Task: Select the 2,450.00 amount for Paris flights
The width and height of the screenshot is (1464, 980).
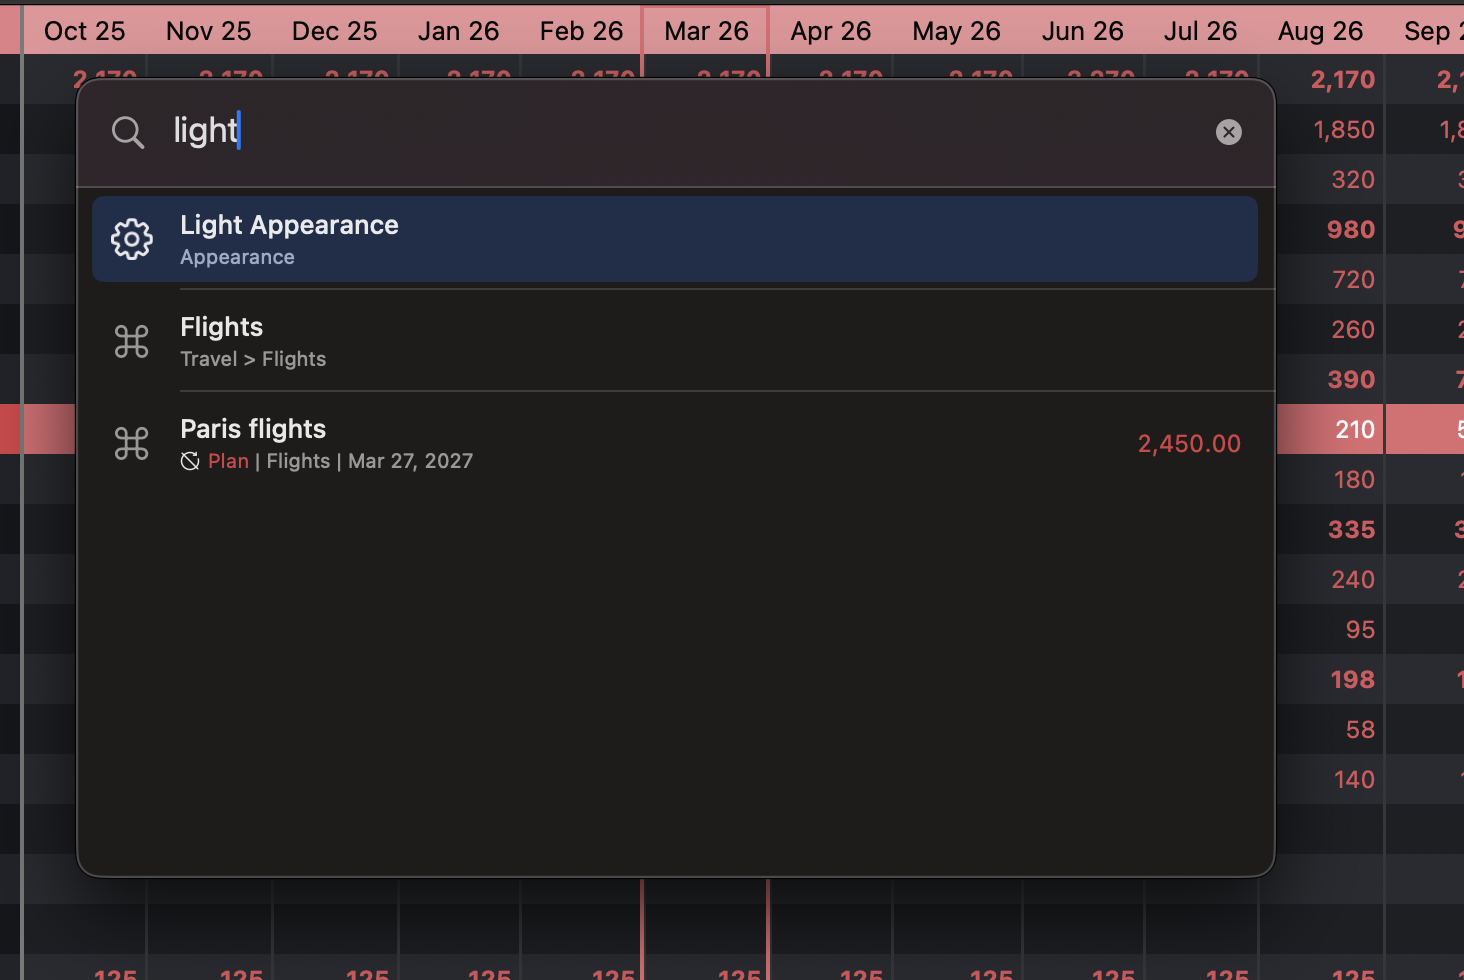Action: pyautogui.click(x=1189, y=443)
